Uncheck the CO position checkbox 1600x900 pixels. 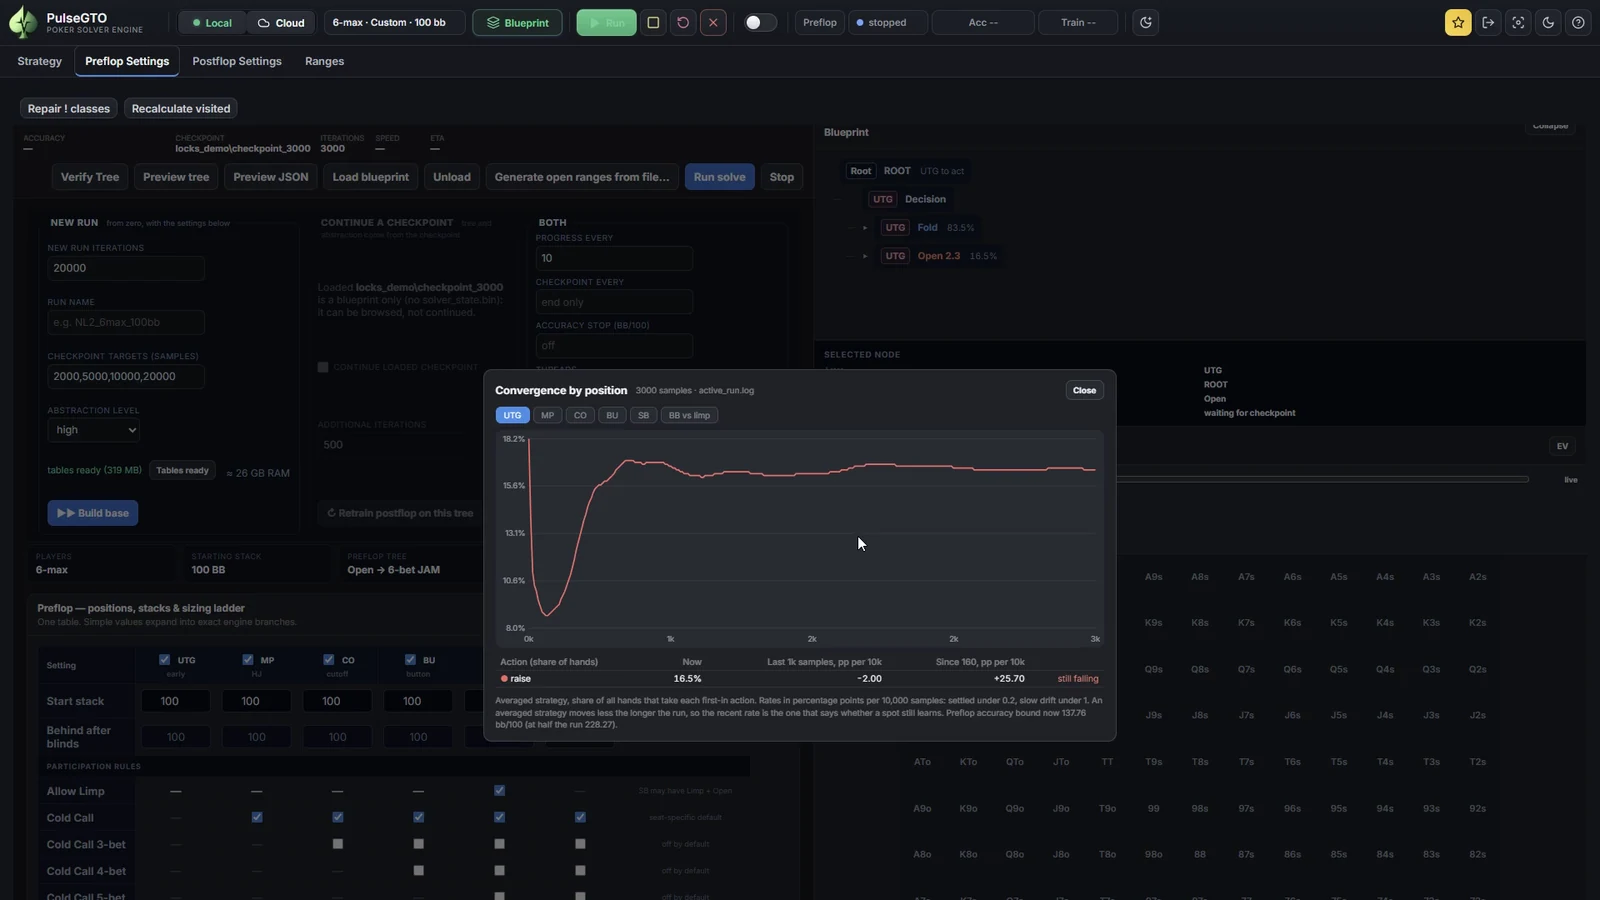[328, 659]
